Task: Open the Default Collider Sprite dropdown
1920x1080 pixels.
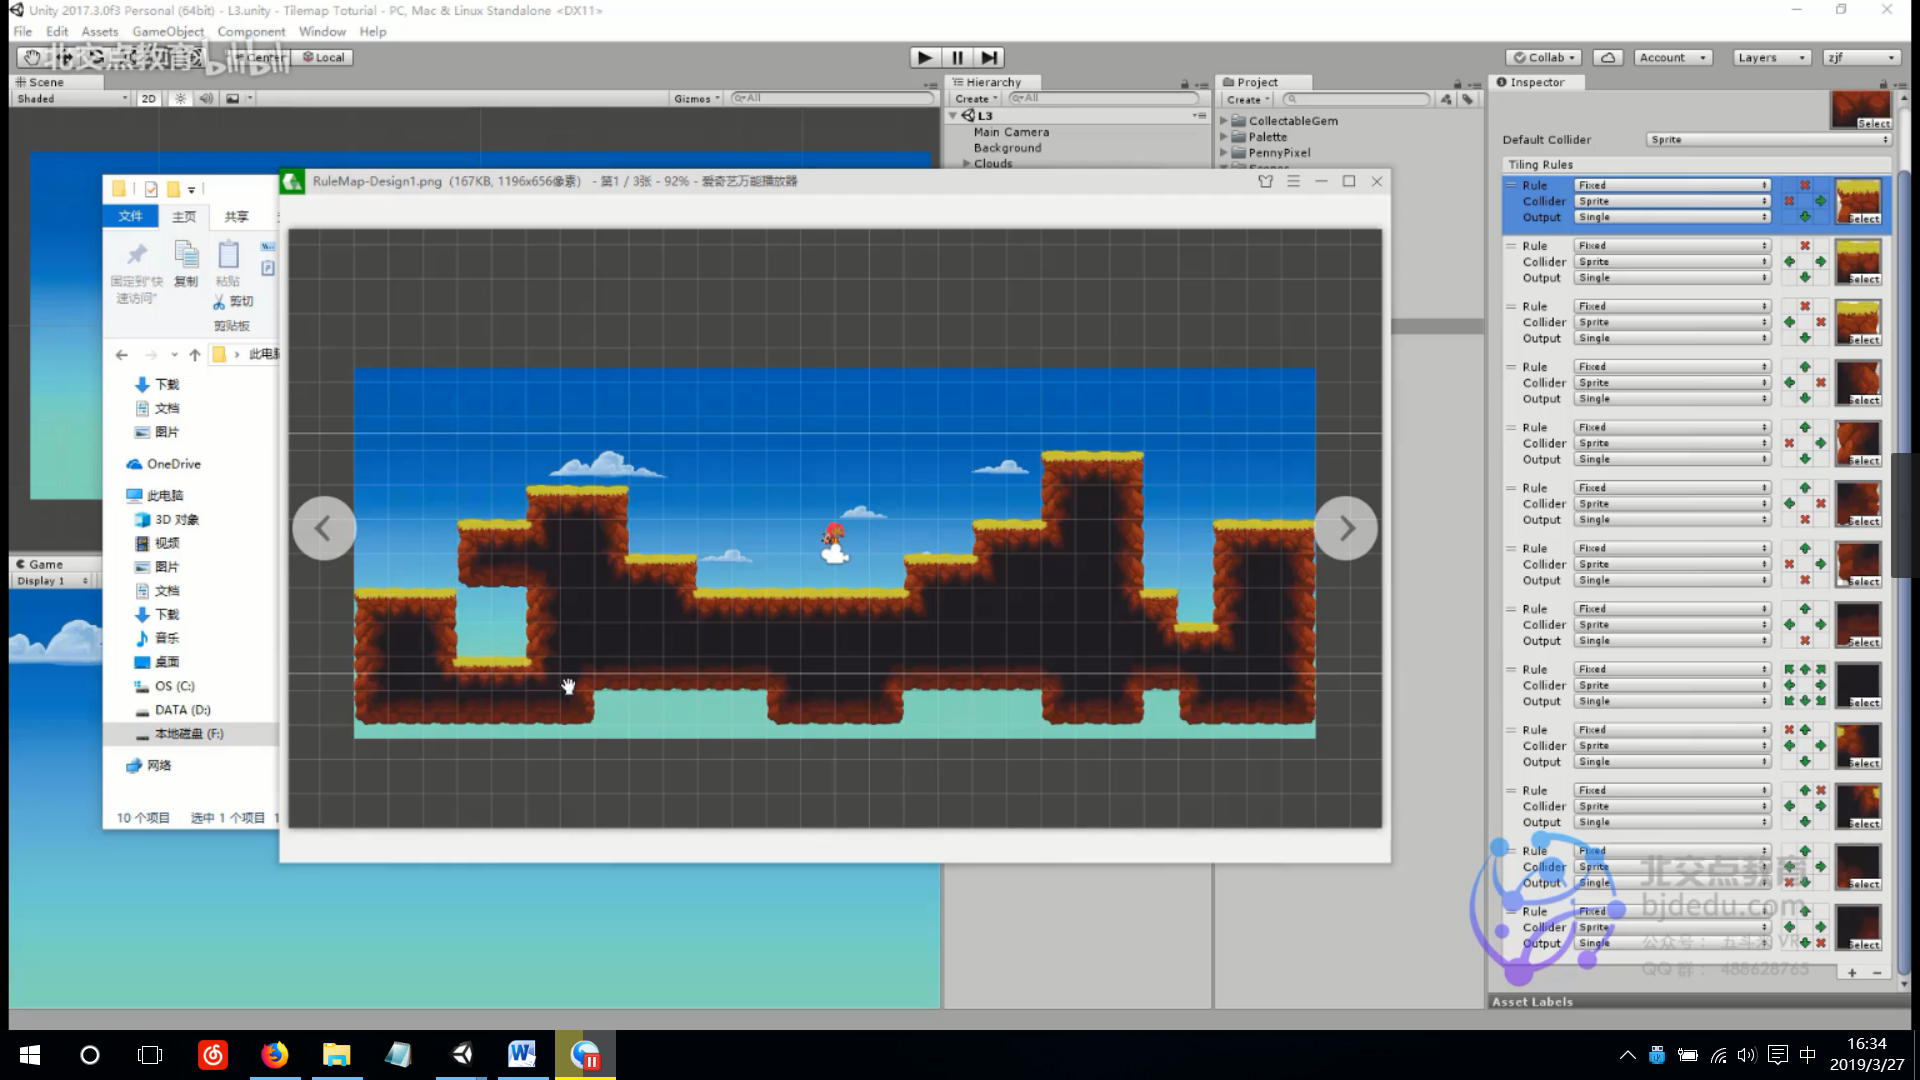Action: pos(1768,140)
